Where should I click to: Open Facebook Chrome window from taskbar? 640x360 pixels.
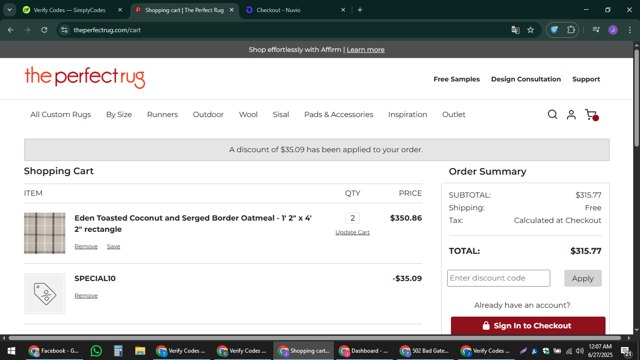click(x=54, y=351)
